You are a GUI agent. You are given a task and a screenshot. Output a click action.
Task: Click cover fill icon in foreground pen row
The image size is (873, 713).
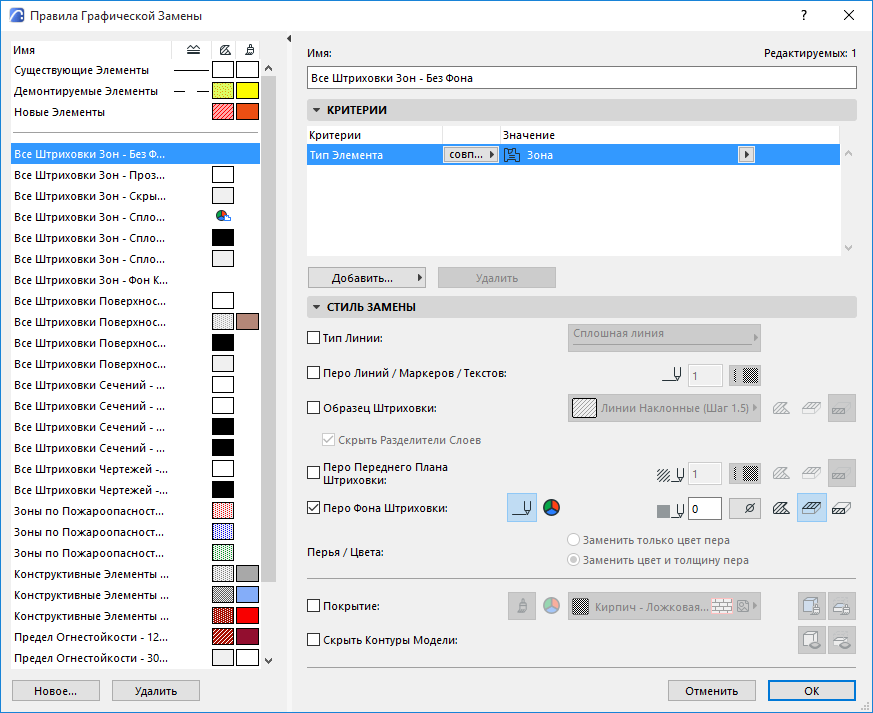pos(811,474)
